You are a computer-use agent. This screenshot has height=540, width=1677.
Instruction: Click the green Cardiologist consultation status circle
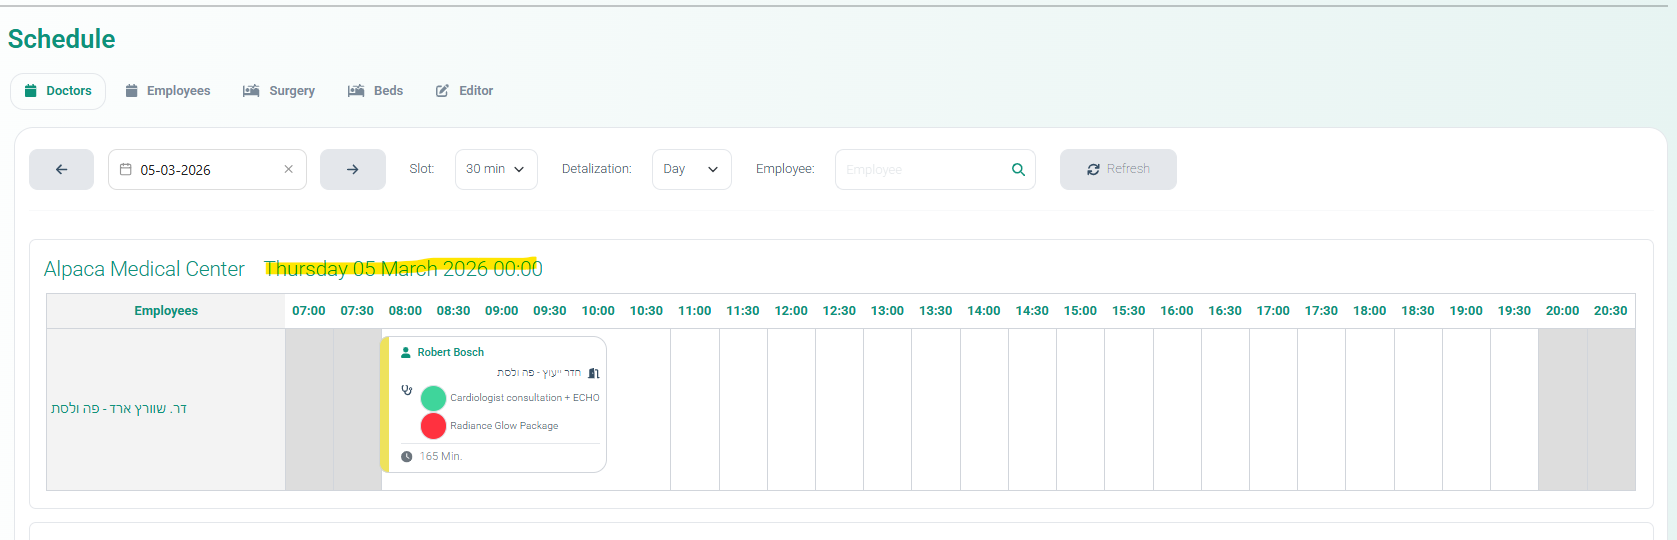click(433, 398)
